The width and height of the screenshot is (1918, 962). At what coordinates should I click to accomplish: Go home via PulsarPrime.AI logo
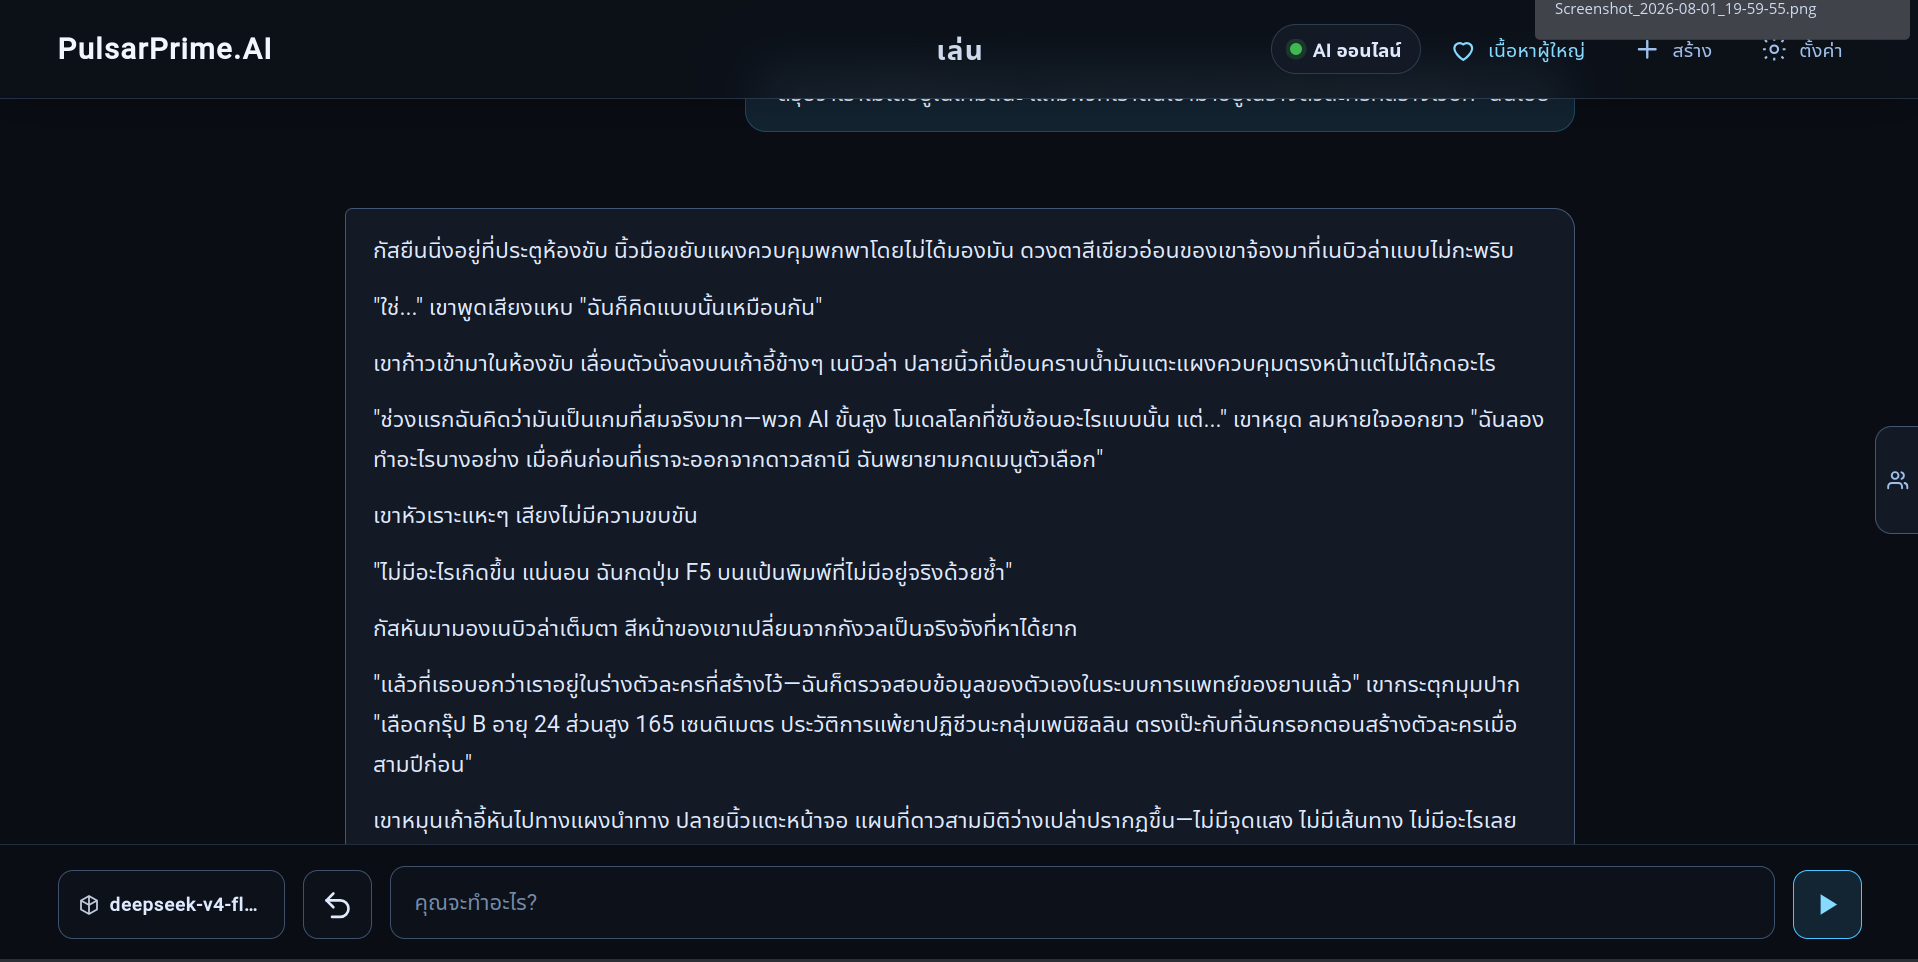165,48
